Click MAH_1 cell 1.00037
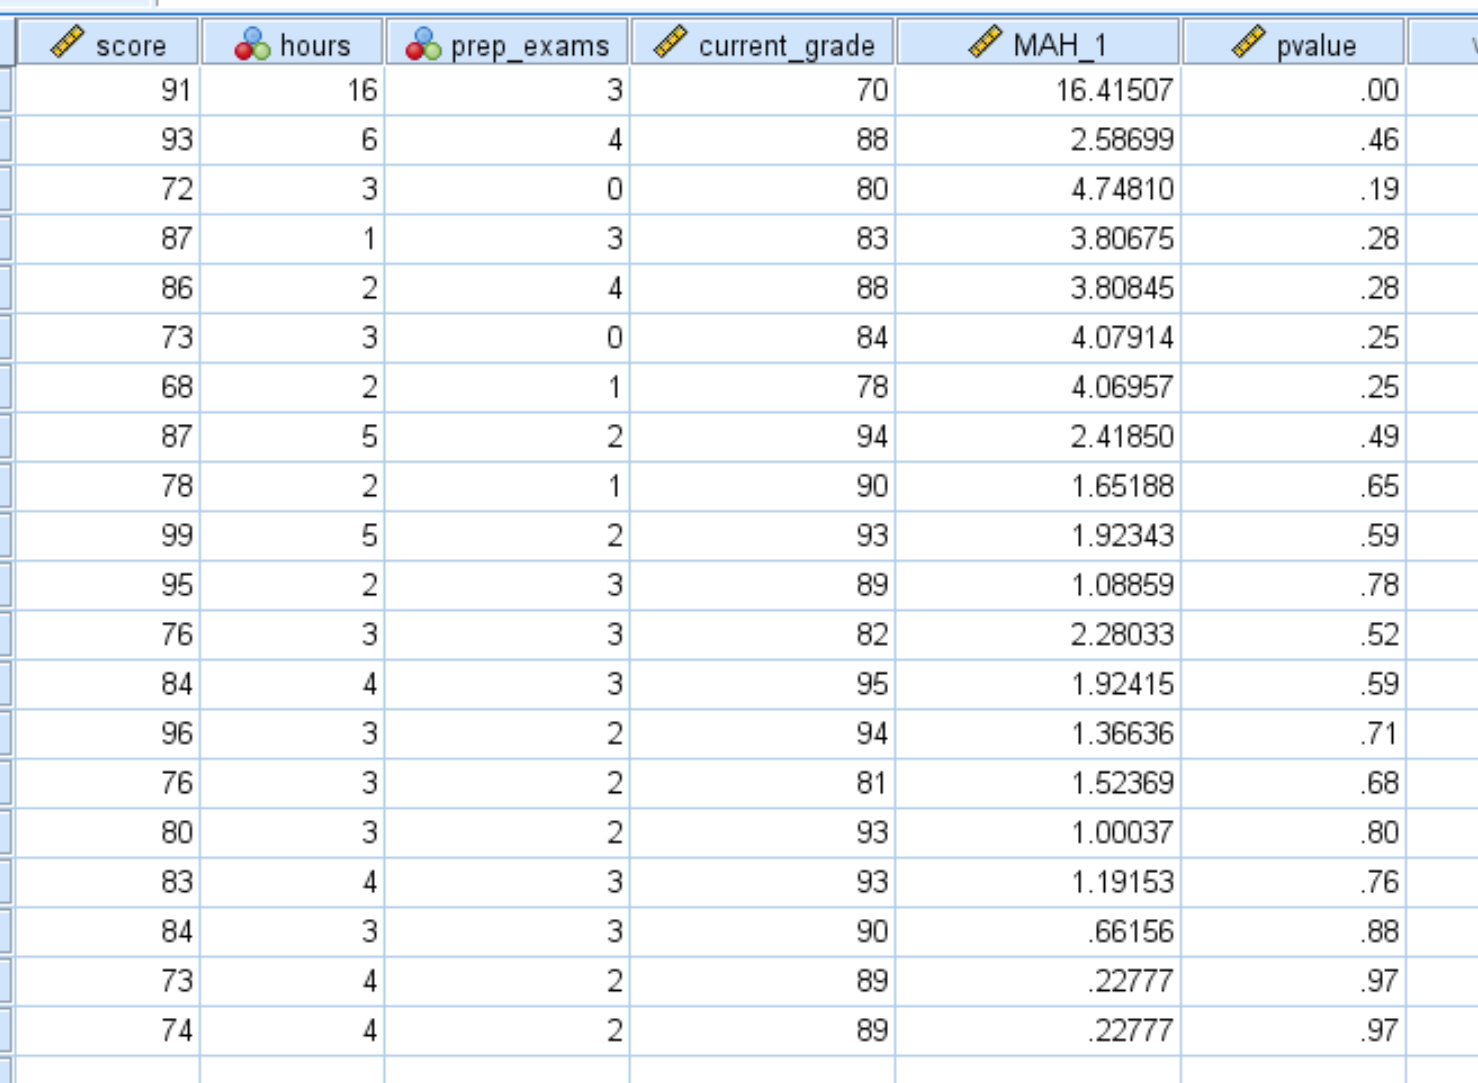The height and width of the screenshot is (1083, 1478). (x=1038, y=832)
